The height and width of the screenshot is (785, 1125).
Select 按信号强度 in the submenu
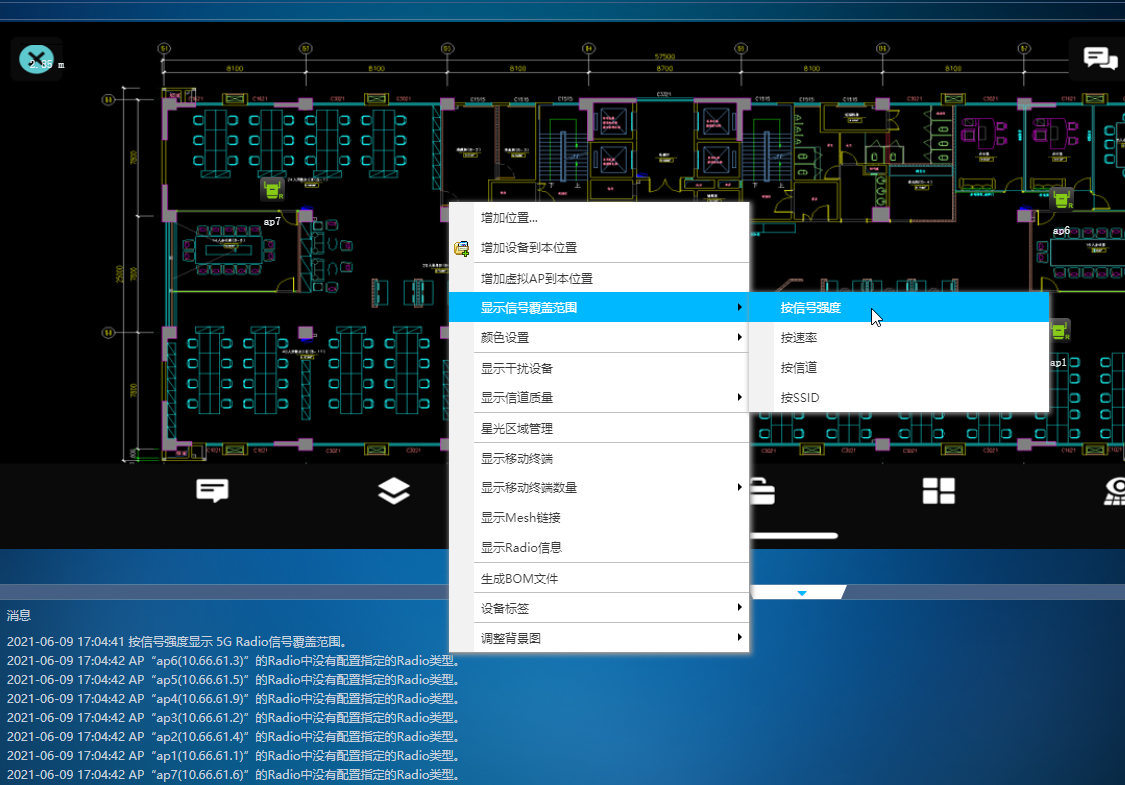899,308
